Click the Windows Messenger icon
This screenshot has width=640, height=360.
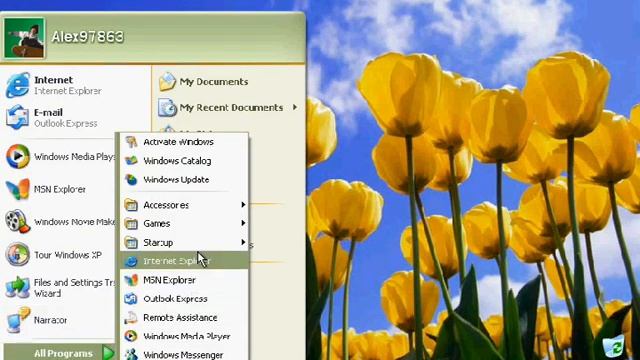tap(131, 354)
